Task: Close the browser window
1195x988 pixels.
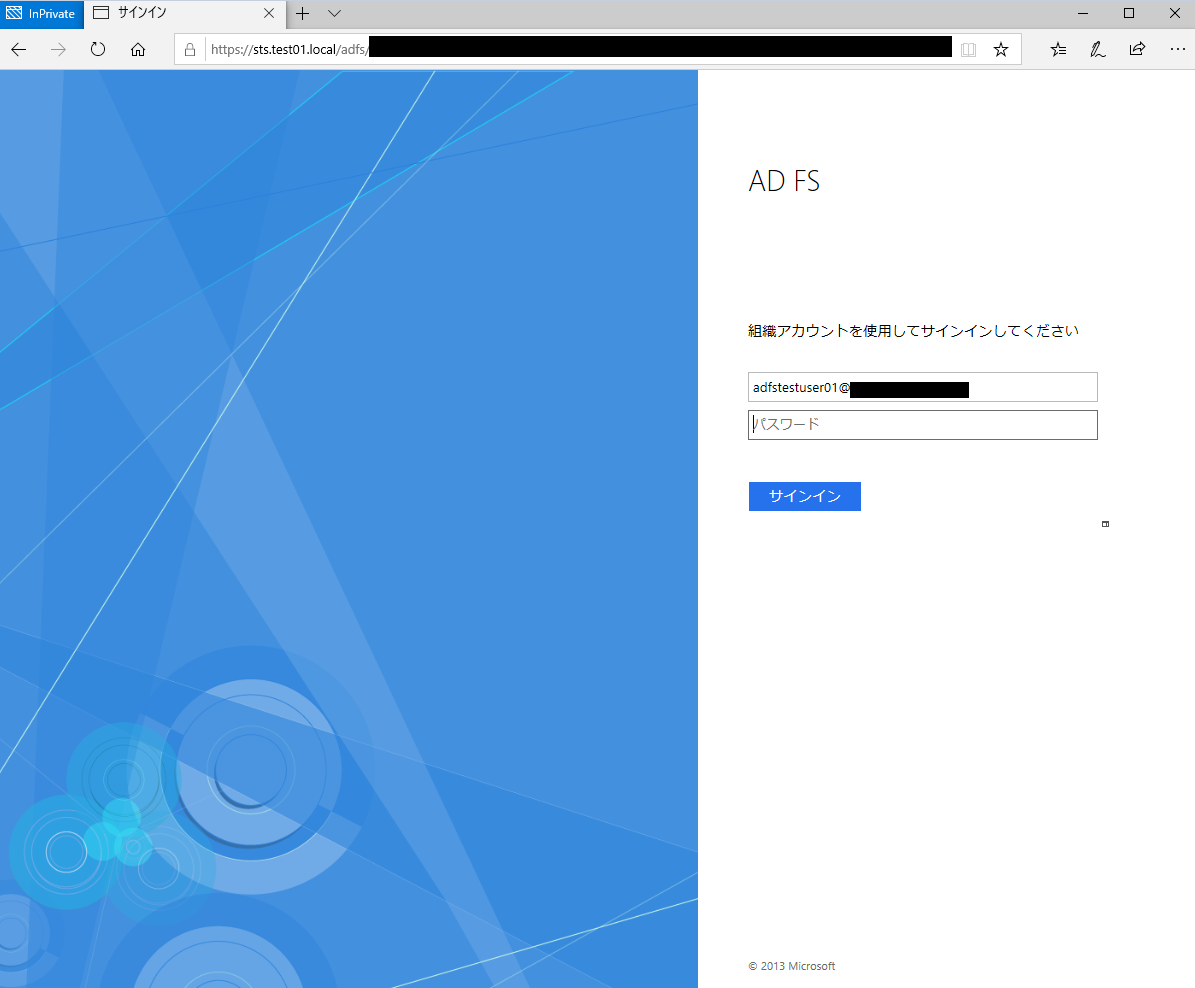Action: click(1174, 14)
